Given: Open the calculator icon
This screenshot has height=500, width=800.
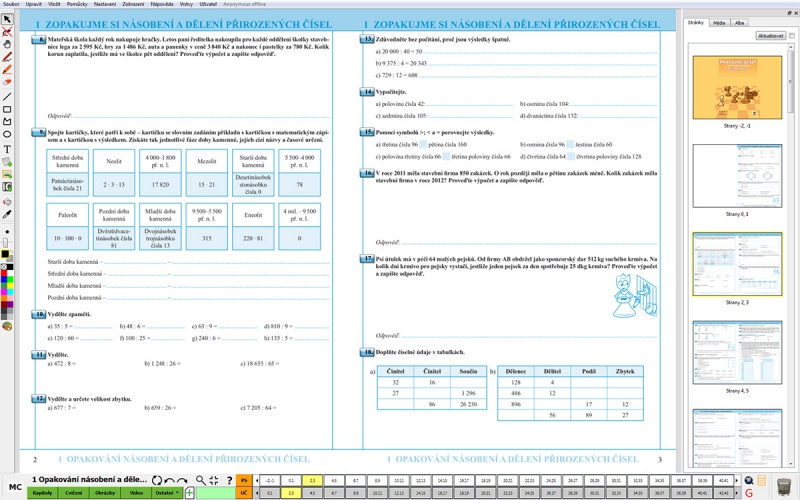Looking at the screenshot, I should [x=761, y=480].
